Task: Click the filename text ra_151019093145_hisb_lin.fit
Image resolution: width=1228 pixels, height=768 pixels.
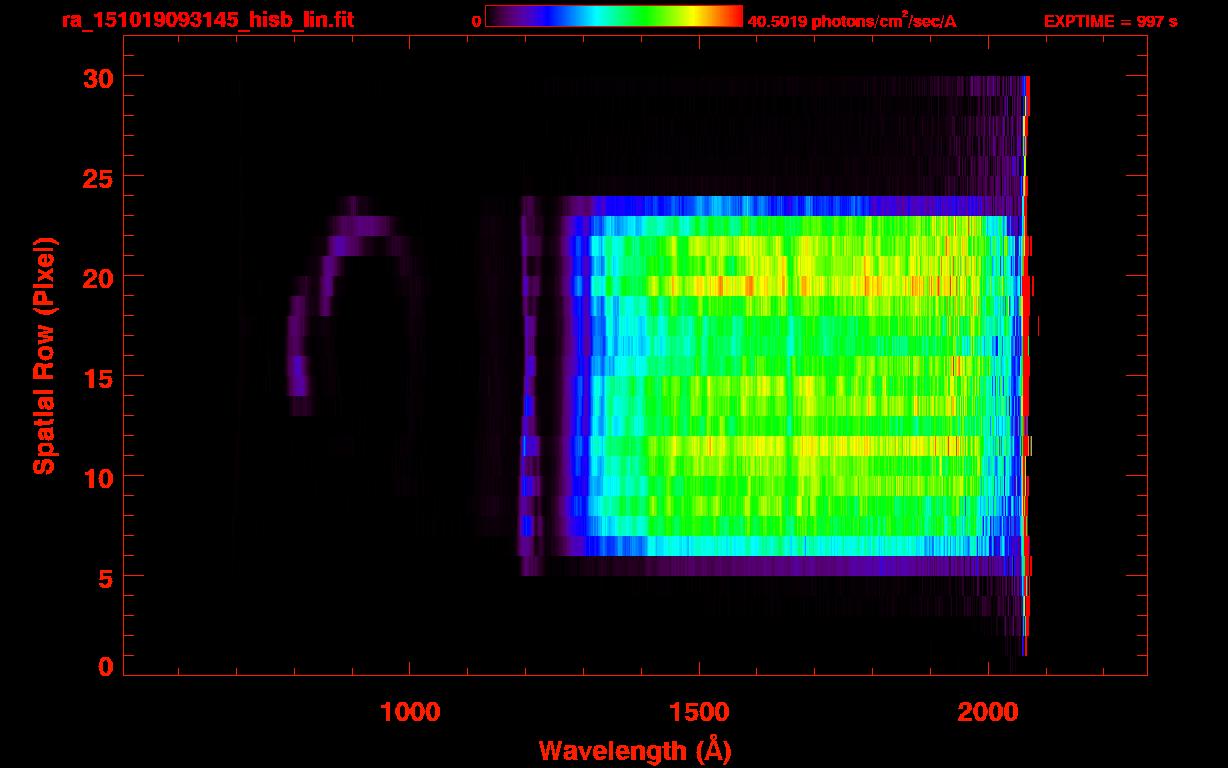Action: tap(206, 20)
